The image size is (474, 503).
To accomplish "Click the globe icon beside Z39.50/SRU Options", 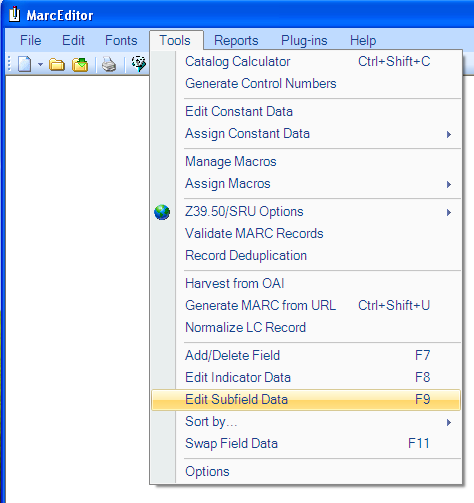I will (162, 212).
